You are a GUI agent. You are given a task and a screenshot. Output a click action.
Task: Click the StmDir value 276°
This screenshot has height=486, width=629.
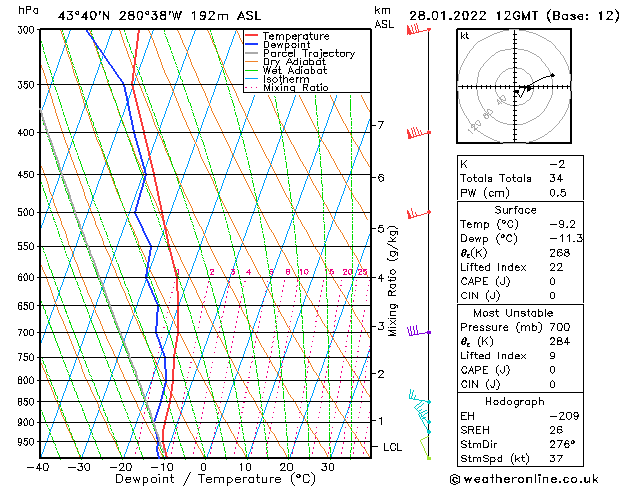point(562,444)
